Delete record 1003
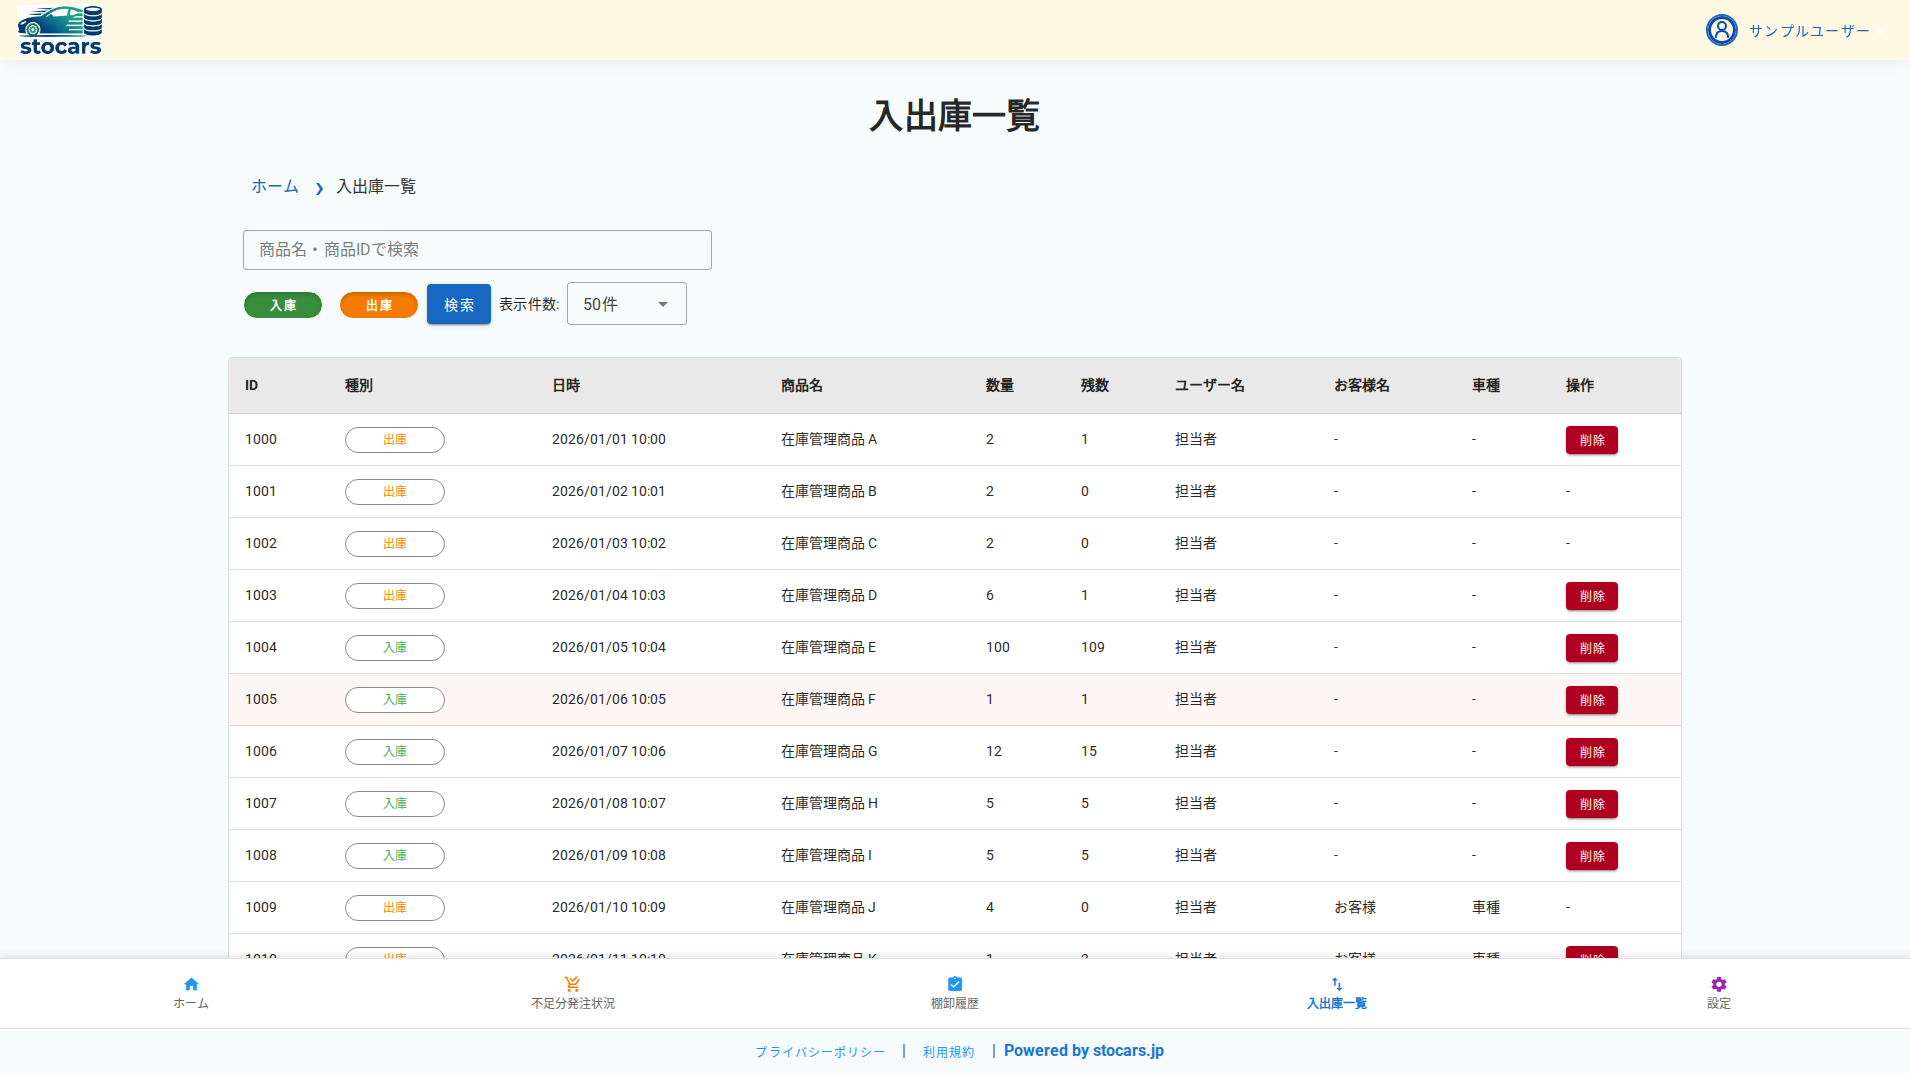The height and width of the screenshot is (1073, 1910). (x=1592, y=596)
